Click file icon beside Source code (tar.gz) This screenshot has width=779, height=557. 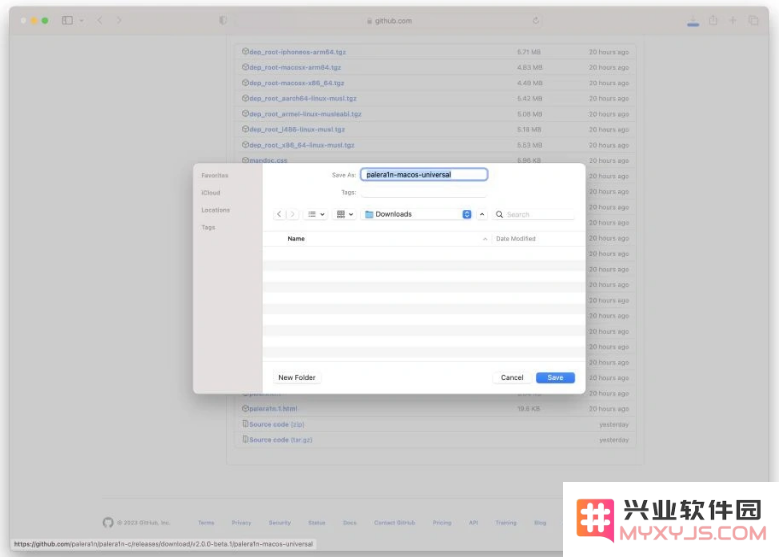(245, 439)
